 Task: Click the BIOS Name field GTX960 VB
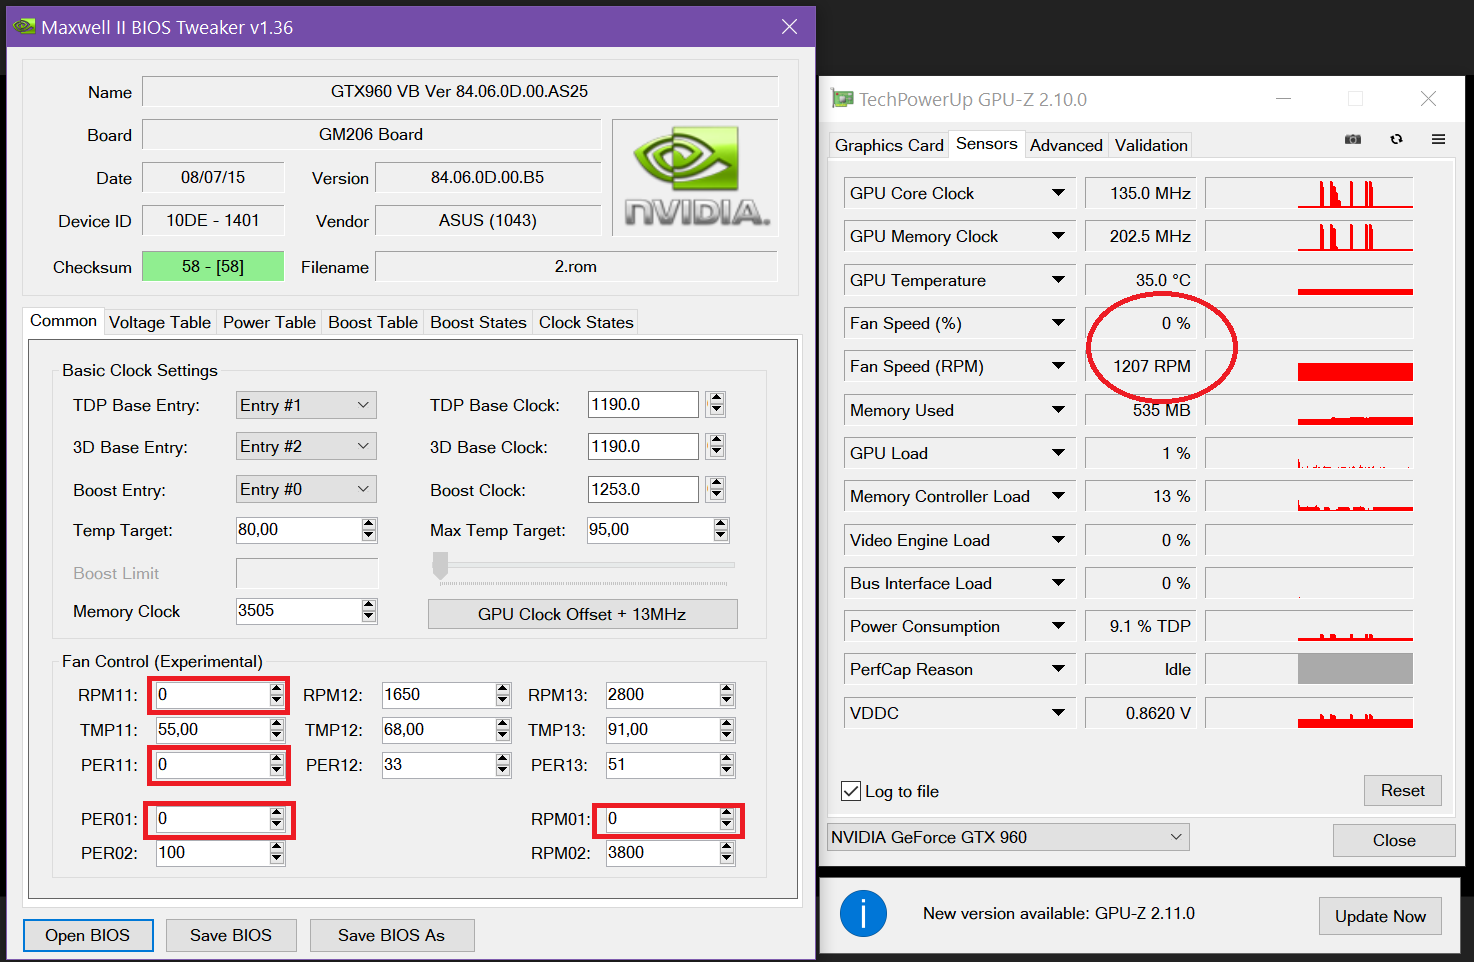[x=460, y=91]
